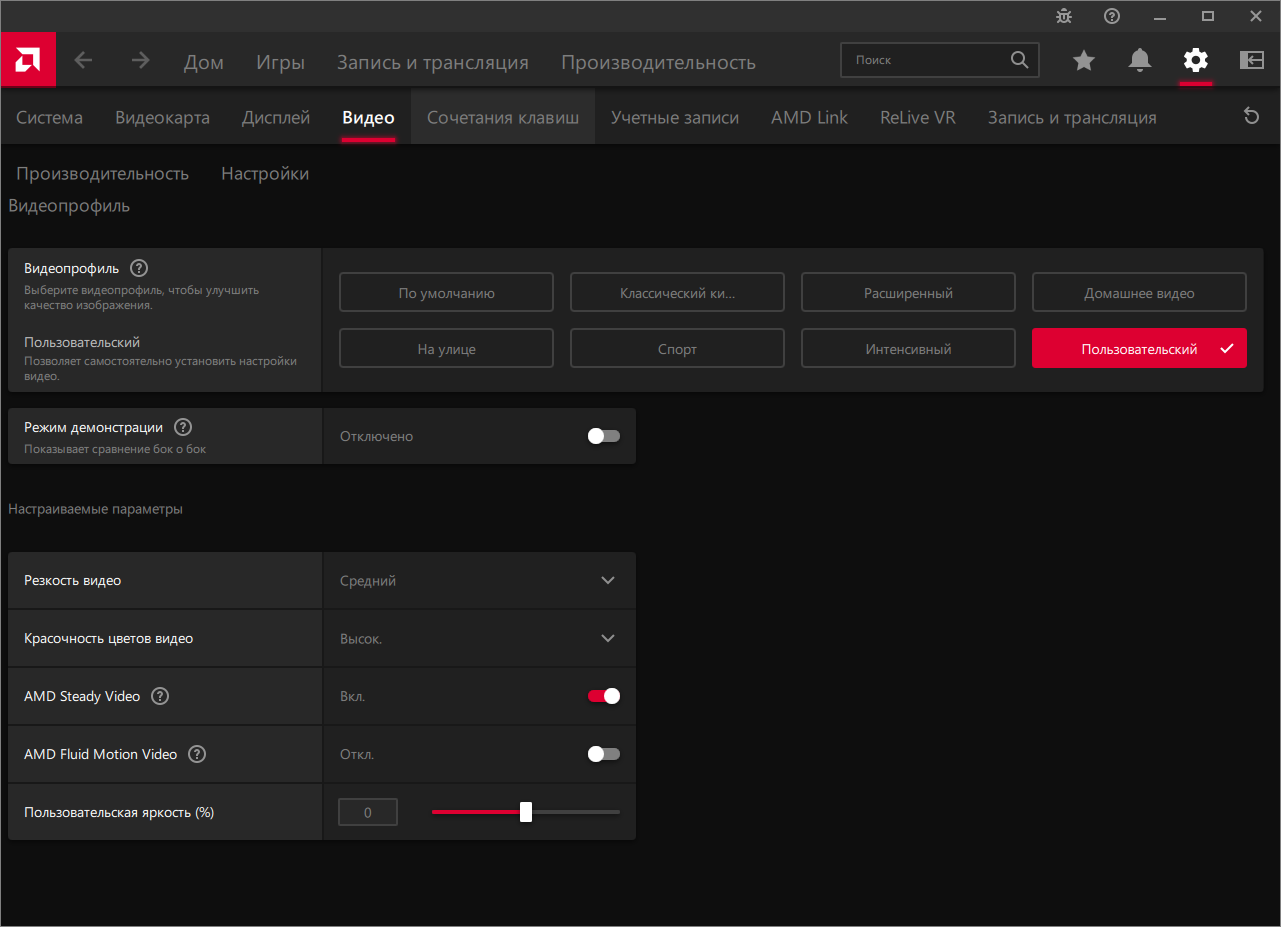Select Пользовательский video profile button
The height and width of the screenshot is (927, 1281).
[1139, 349]
